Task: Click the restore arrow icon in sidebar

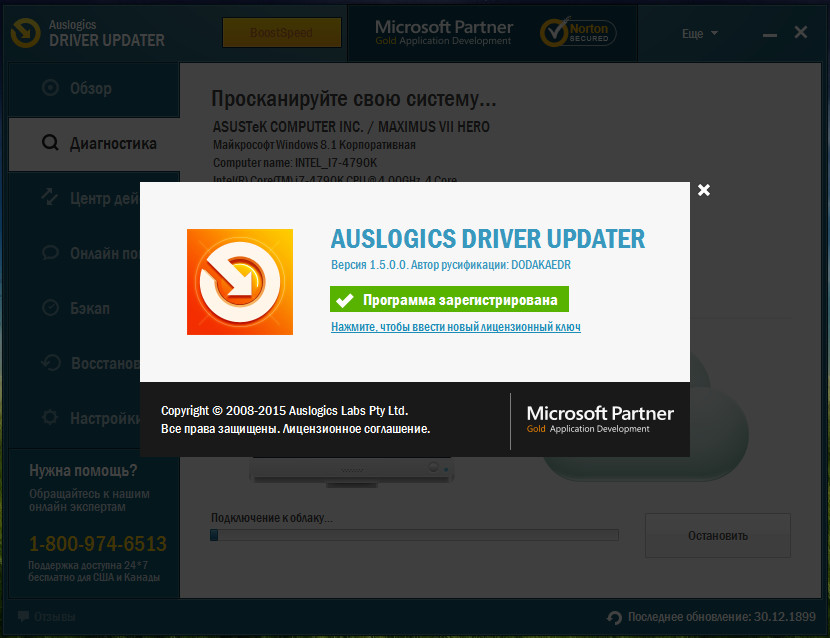Action: 51,363
